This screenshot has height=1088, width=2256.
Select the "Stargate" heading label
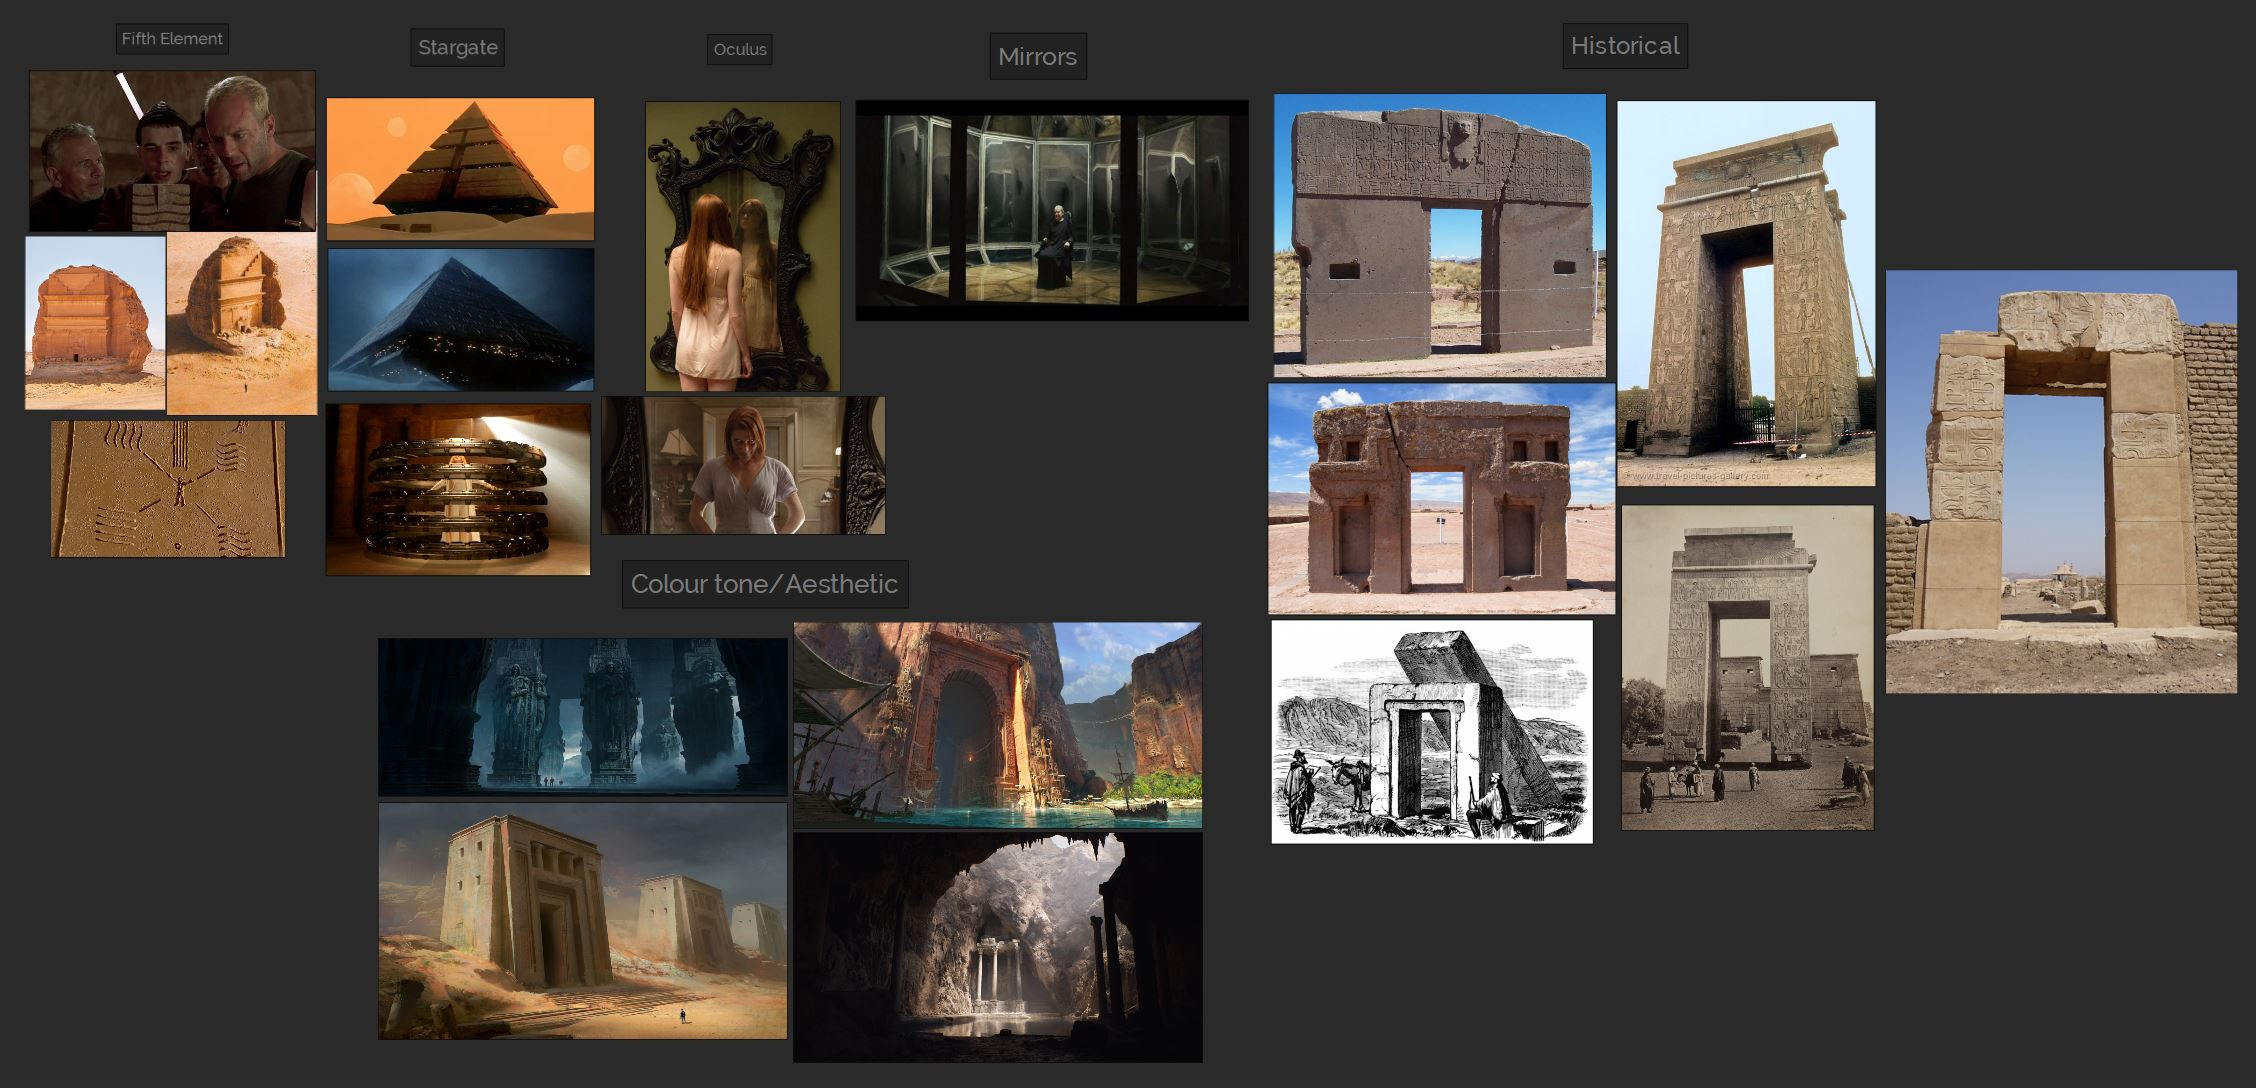point(457,47)
